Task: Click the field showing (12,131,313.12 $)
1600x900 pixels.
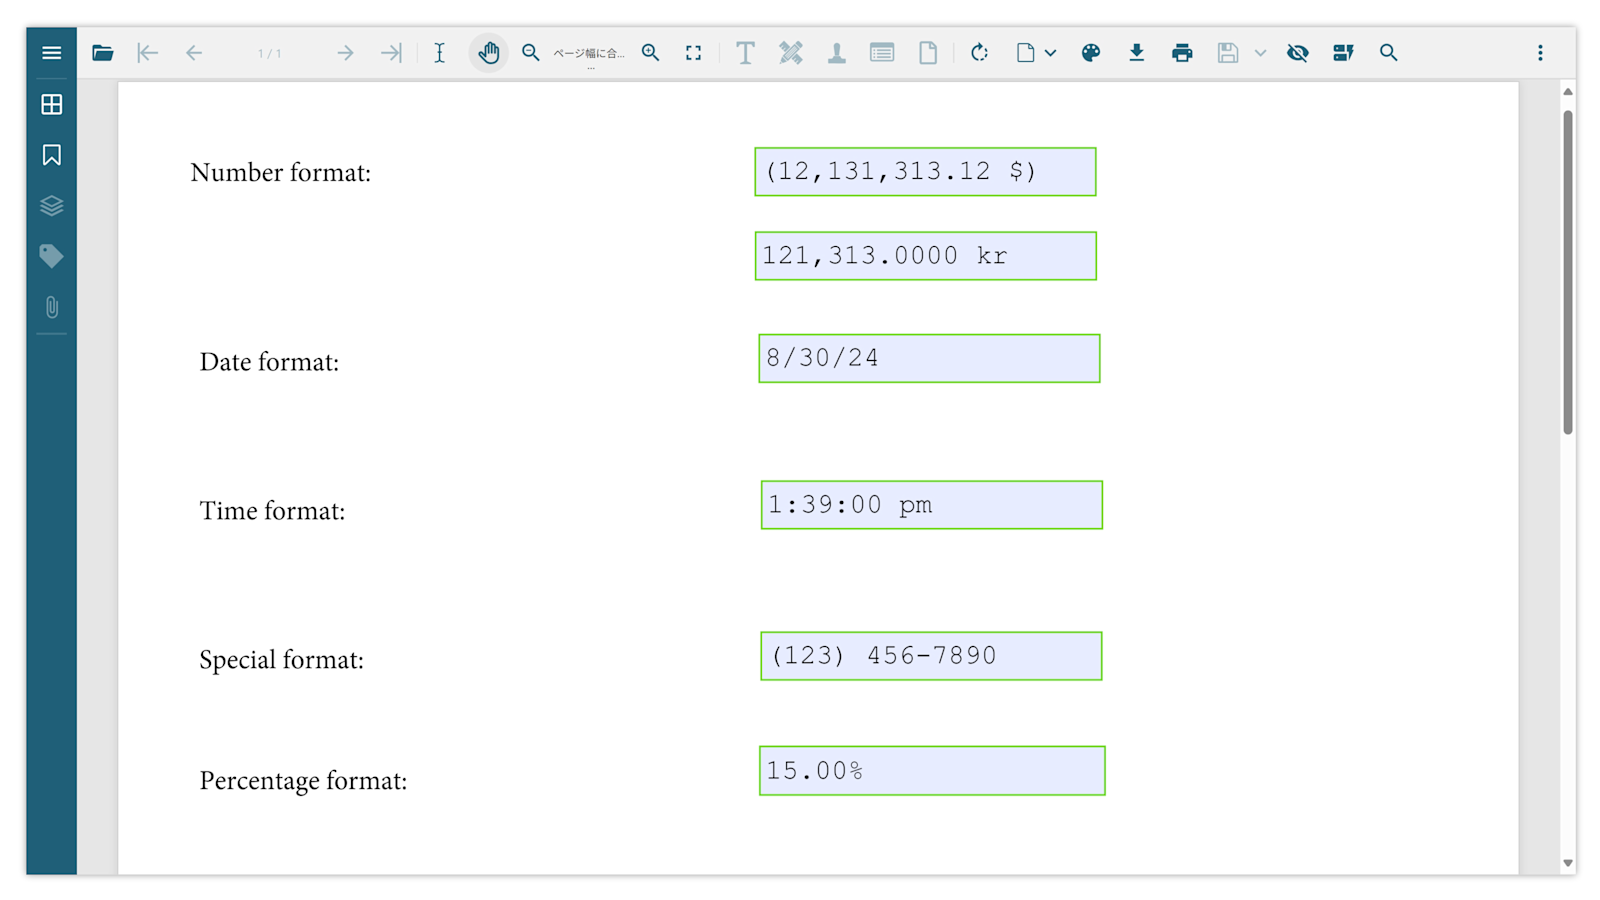Action: tap(925, 172)
